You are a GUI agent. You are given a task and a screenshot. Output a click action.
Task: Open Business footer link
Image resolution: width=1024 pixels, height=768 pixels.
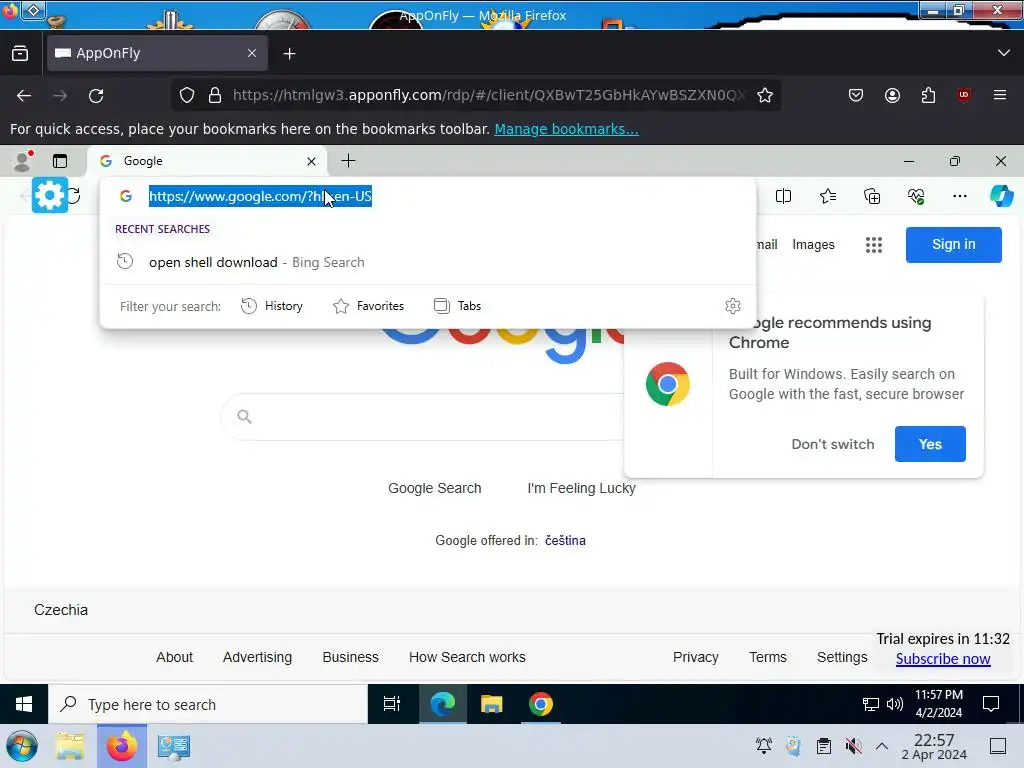350,657
